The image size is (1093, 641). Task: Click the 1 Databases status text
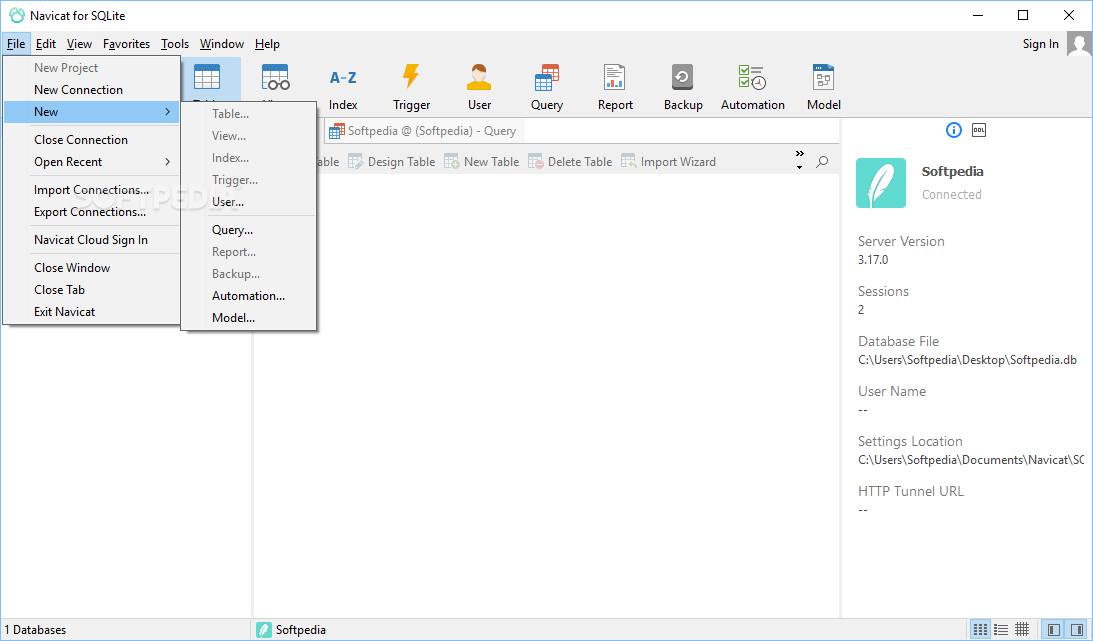click(36, 630)
